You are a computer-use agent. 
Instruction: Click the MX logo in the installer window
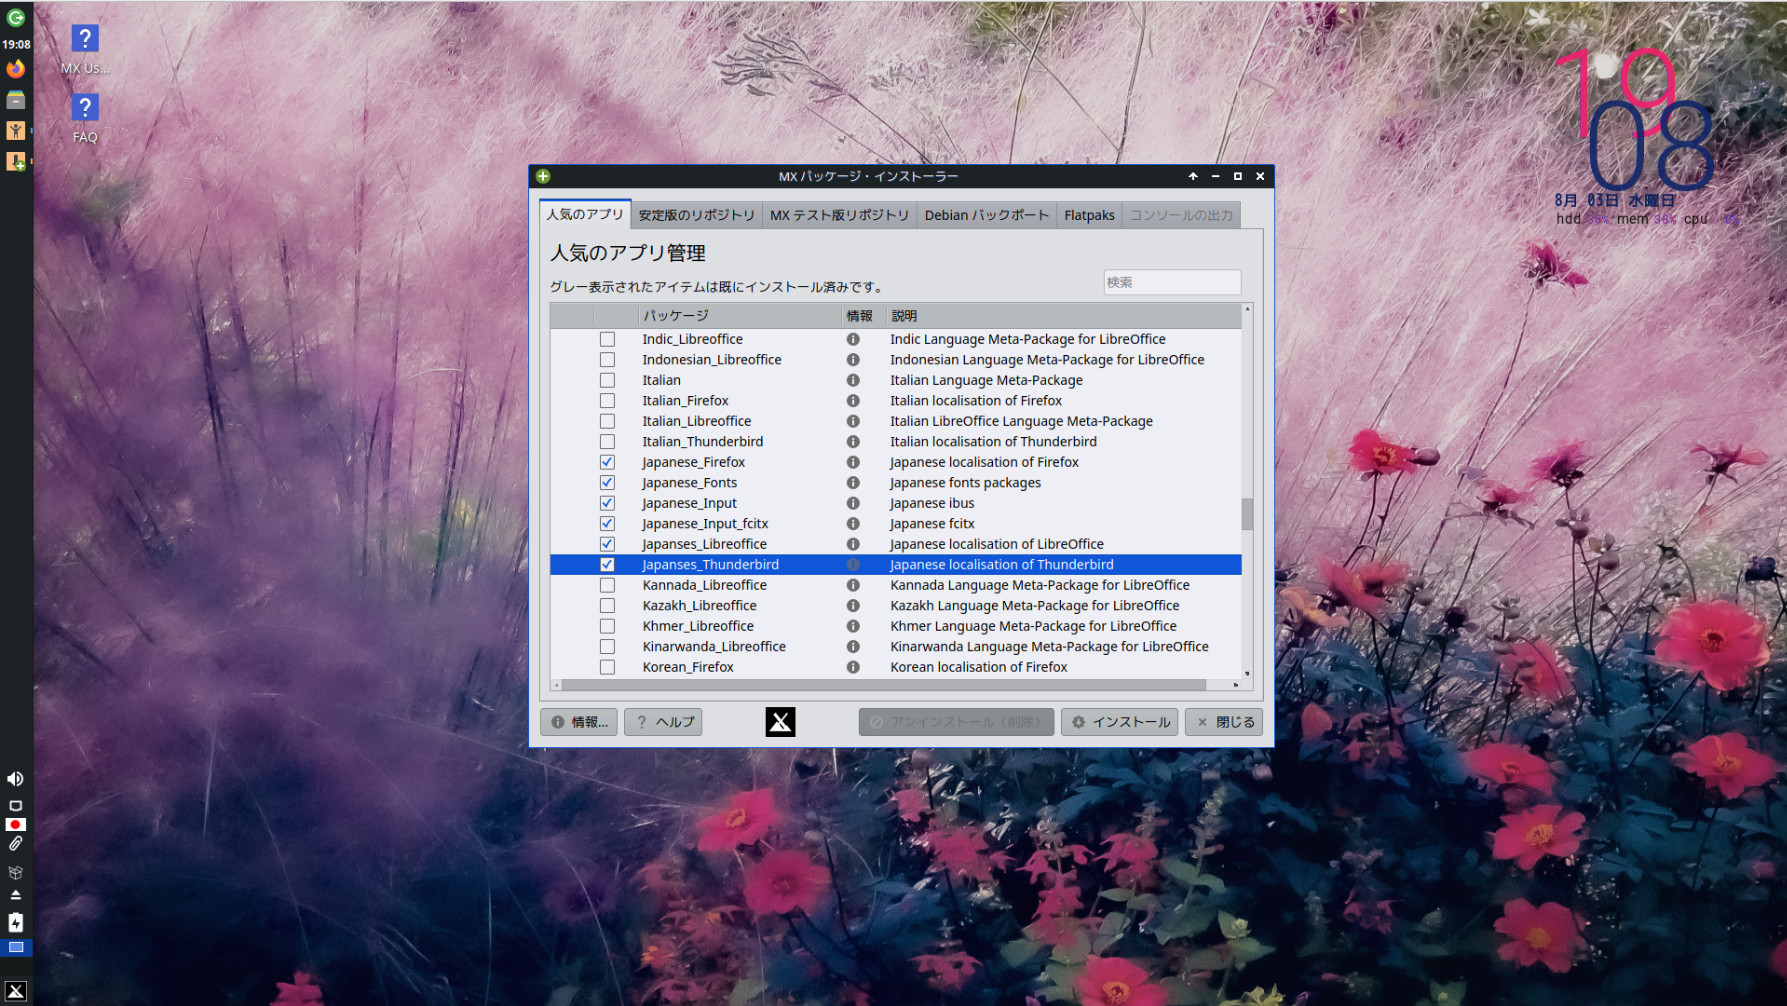coord(780,722)
